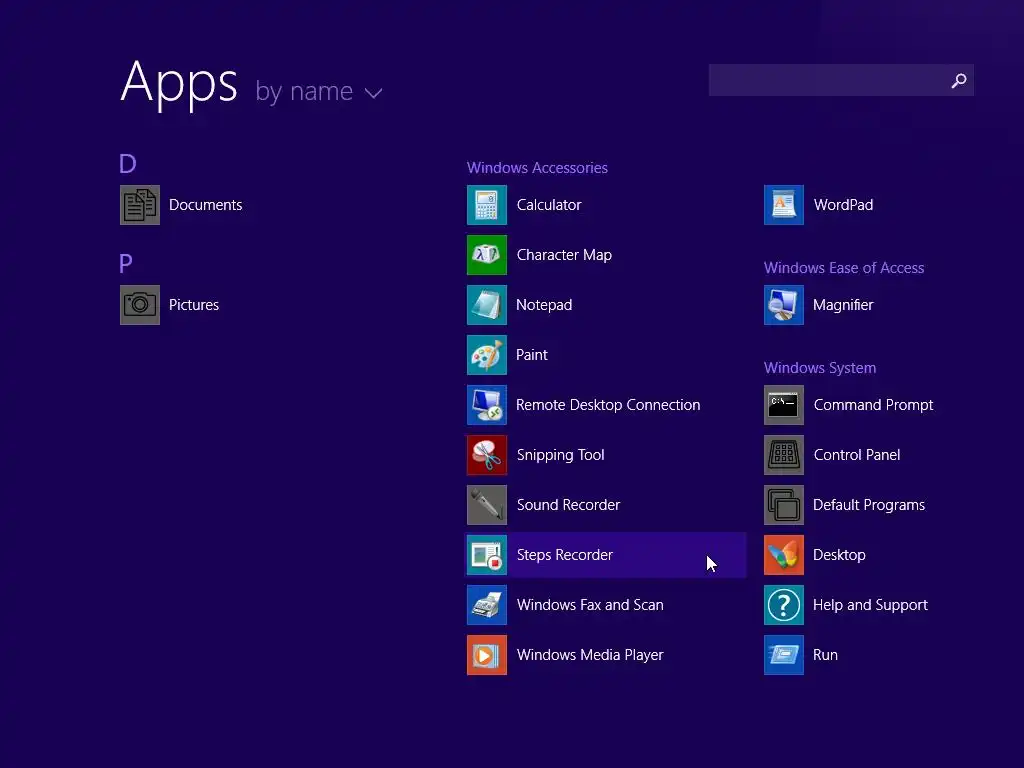Image resolution: width=1024 pixels, height=768 pixels.
Task: Jump to the letter P group heading
Action: pyautogui.click(x=126, y=264)
